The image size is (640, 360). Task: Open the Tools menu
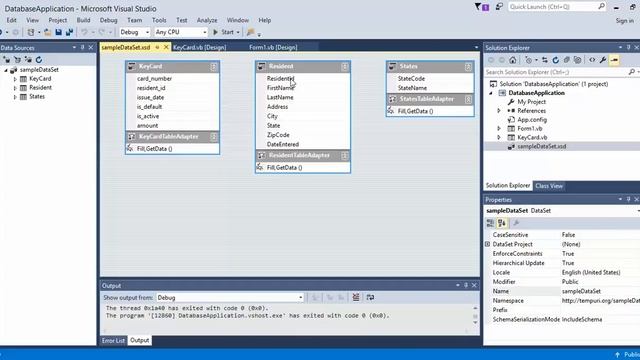[159, 20]
